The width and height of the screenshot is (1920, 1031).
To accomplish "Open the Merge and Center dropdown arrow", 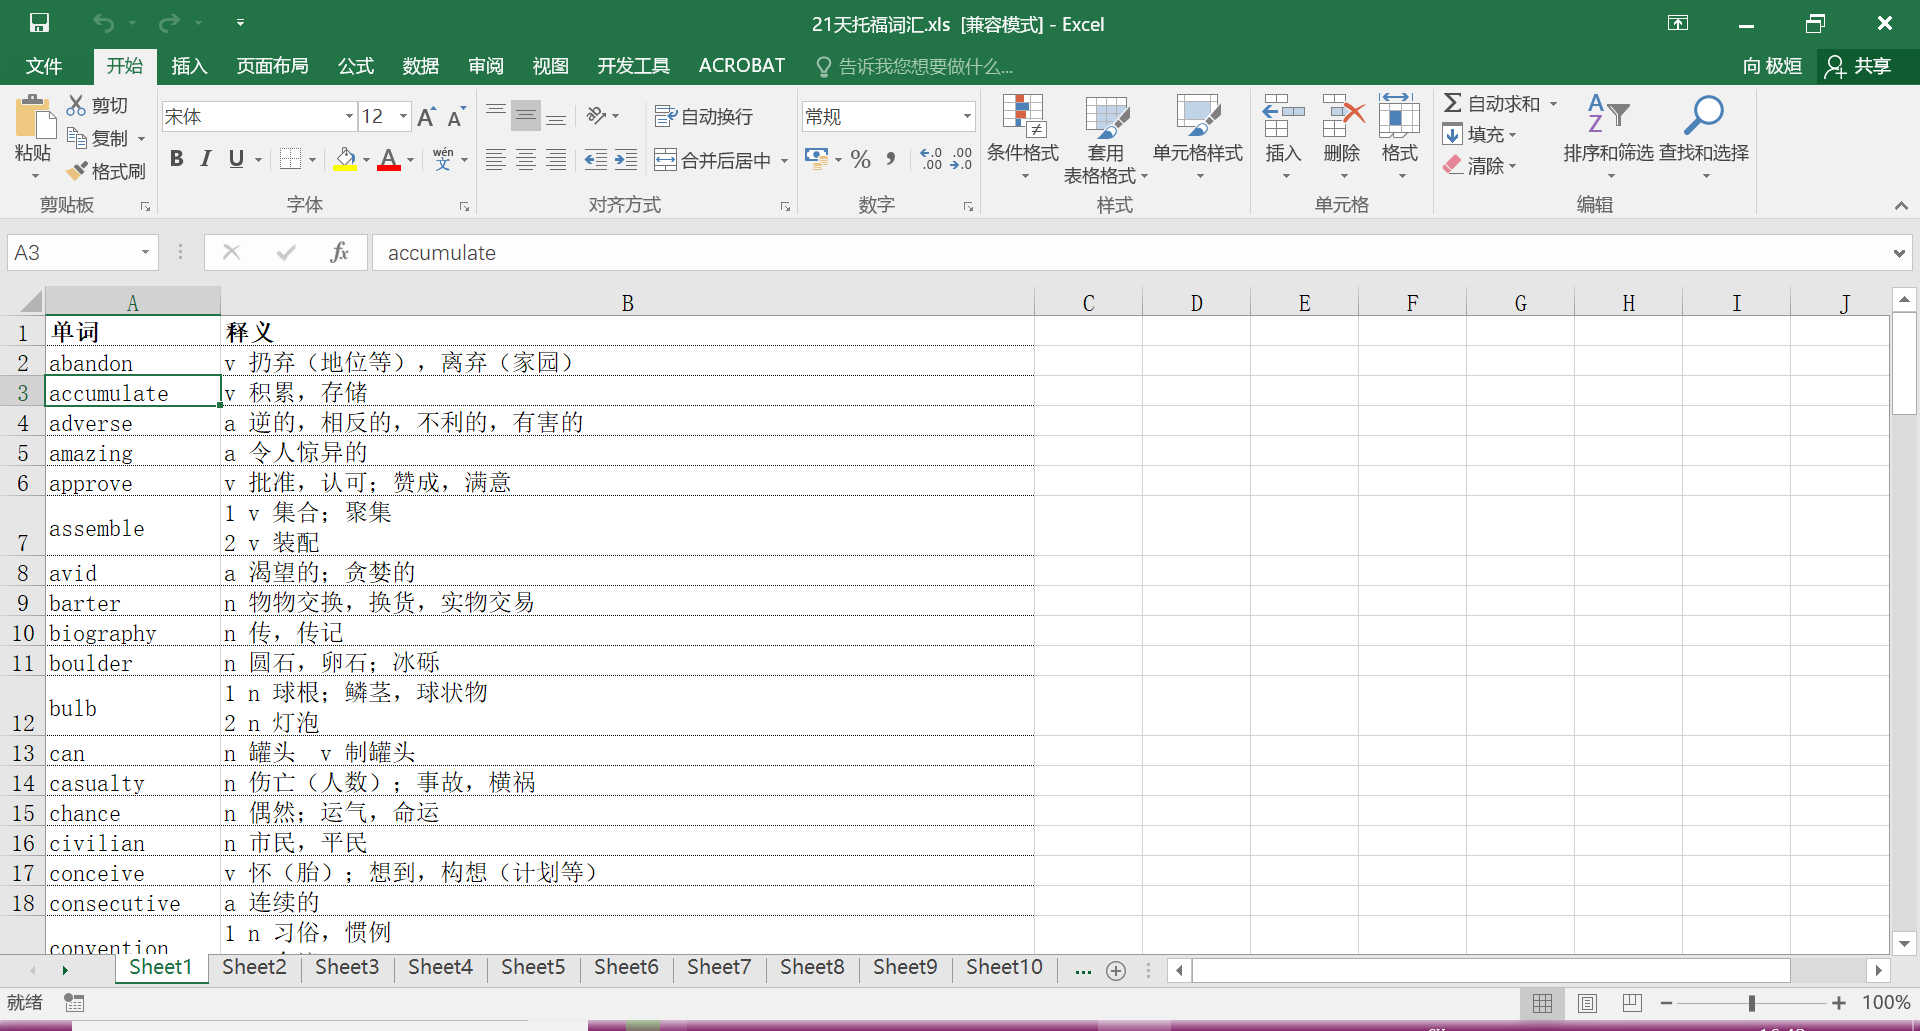I will coord(784,160).
